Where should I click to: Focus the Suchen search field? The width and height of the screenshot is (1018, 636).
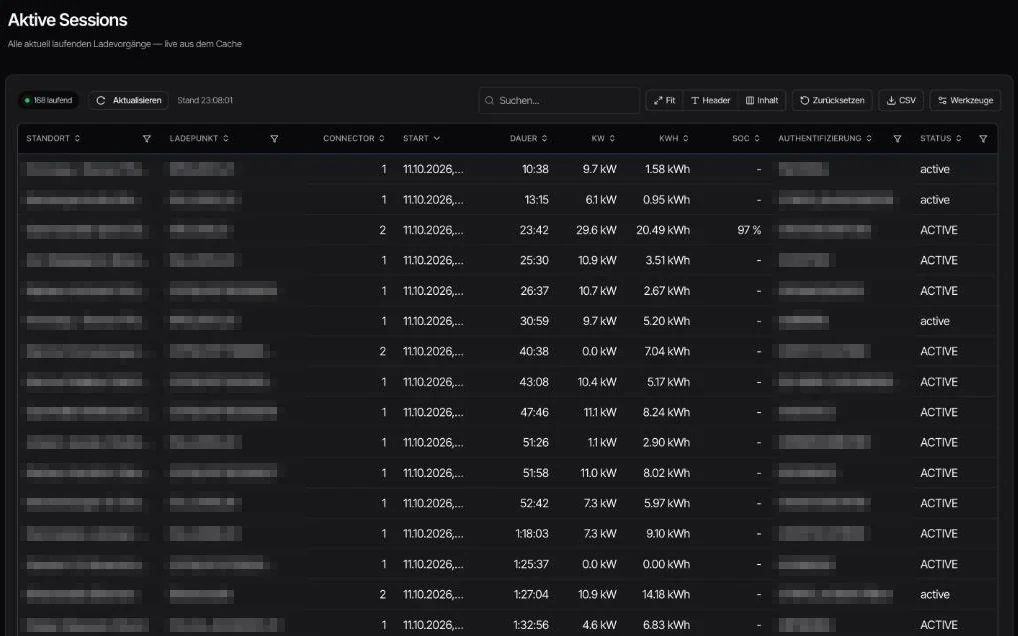559,101
